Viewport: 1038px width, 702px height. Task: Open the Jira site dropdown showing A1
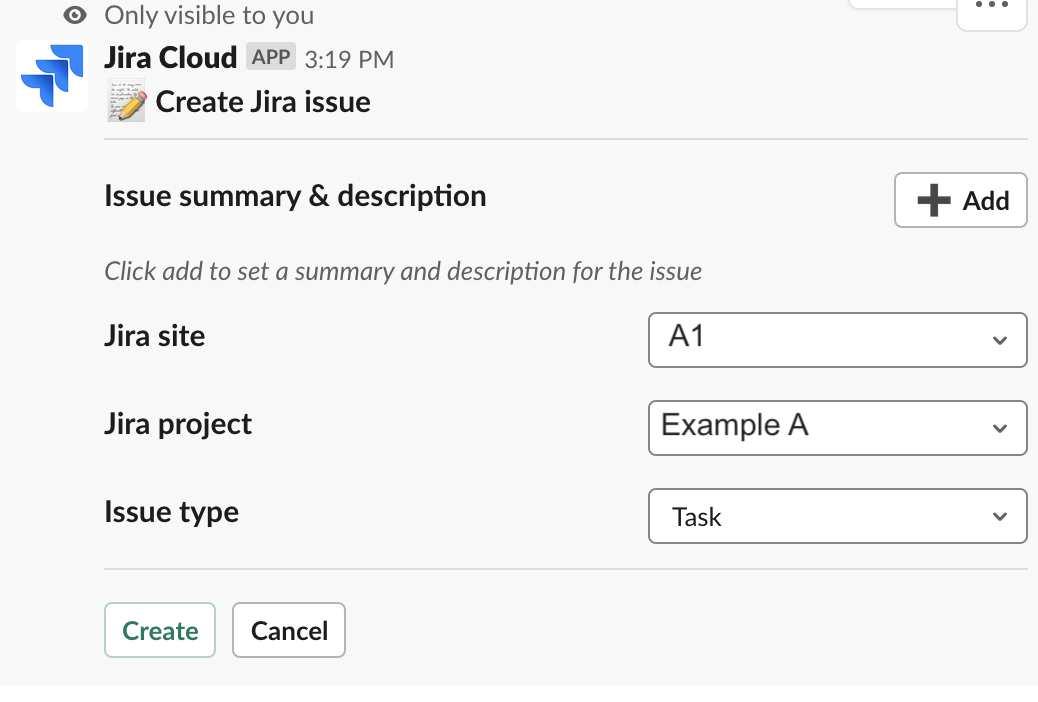click(x=837, y=340)
